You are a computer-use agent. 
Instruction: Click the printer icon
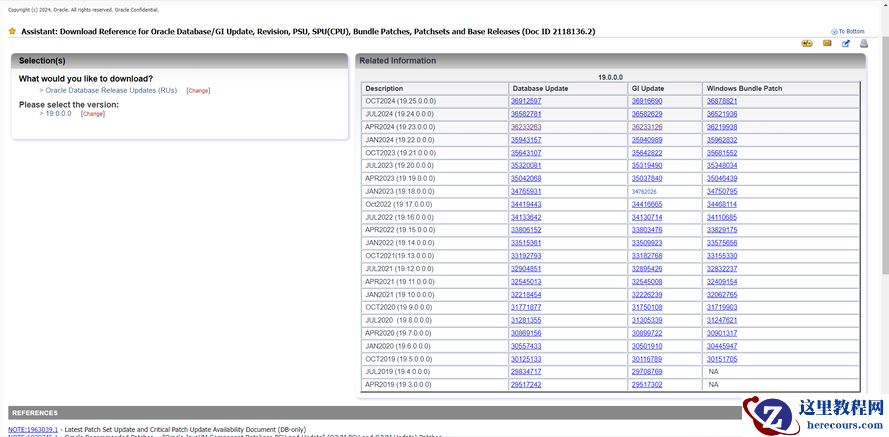pyautogui.click(x=863, y=44)
